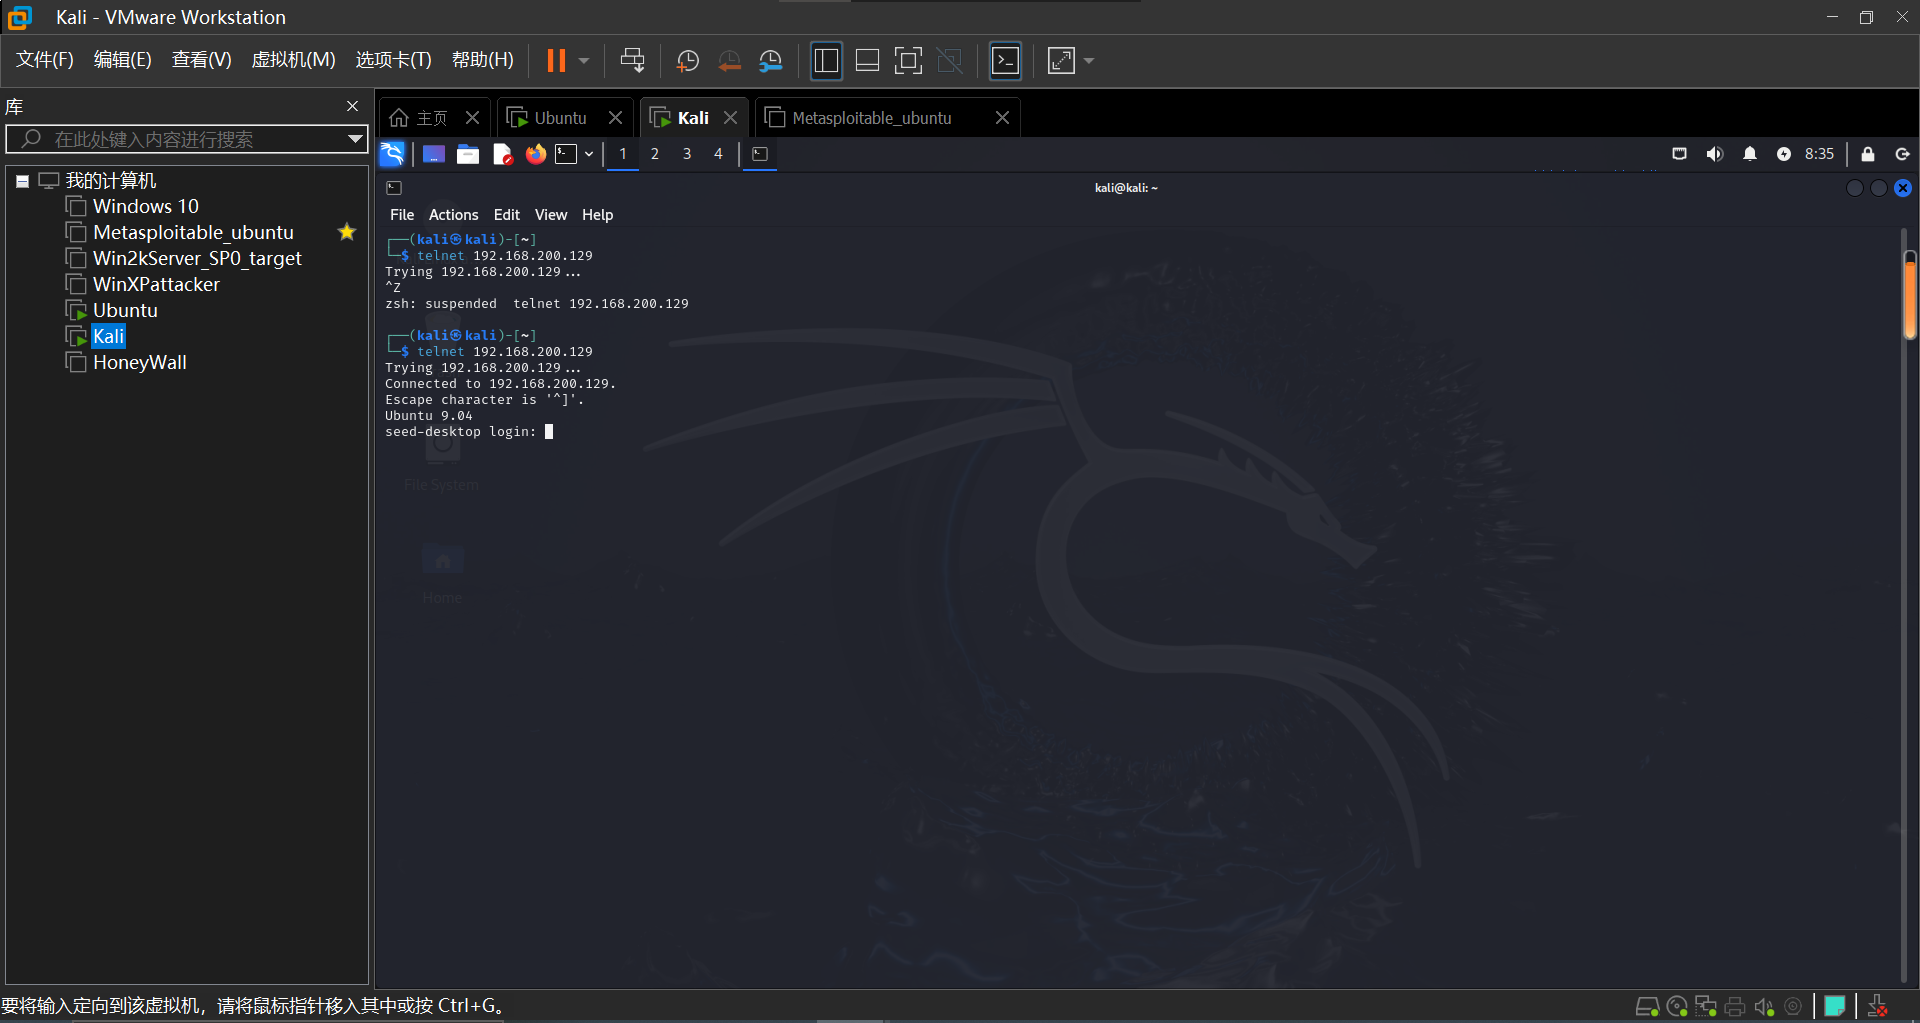The width and height of the screenshot is (1920, 1023).
Task: Collapse the 我的计算机 tree node
Action: click(x=22, y=181)
